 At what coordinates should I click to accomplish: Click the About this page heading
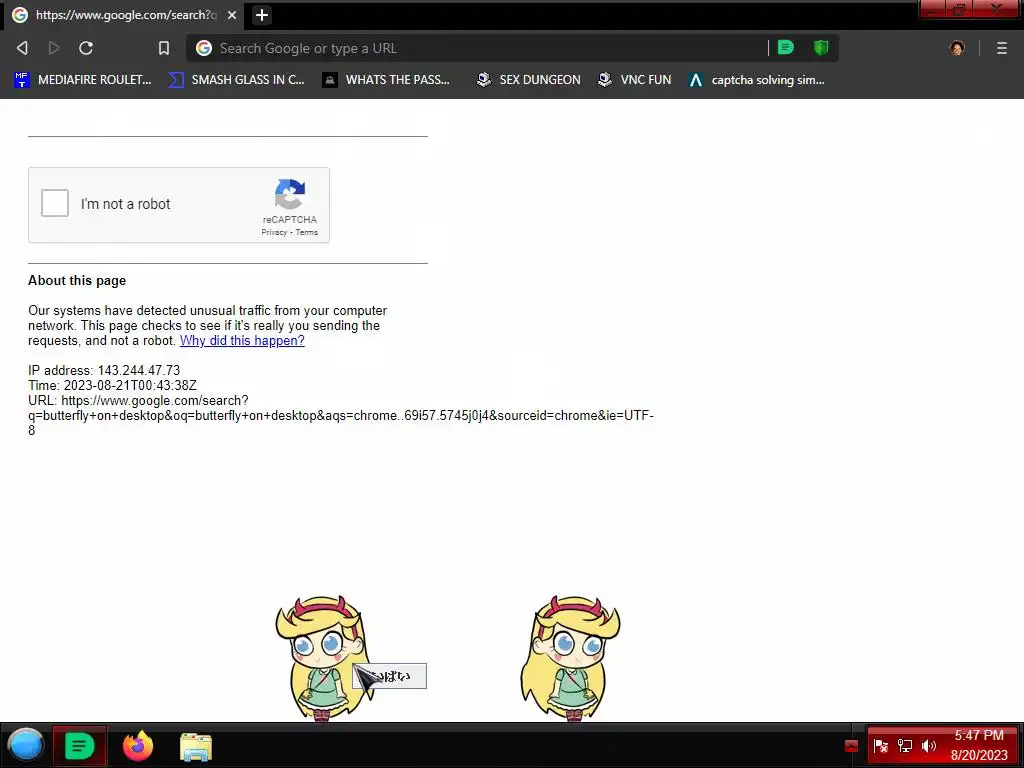pyautogui.click(x=77, y=280)
